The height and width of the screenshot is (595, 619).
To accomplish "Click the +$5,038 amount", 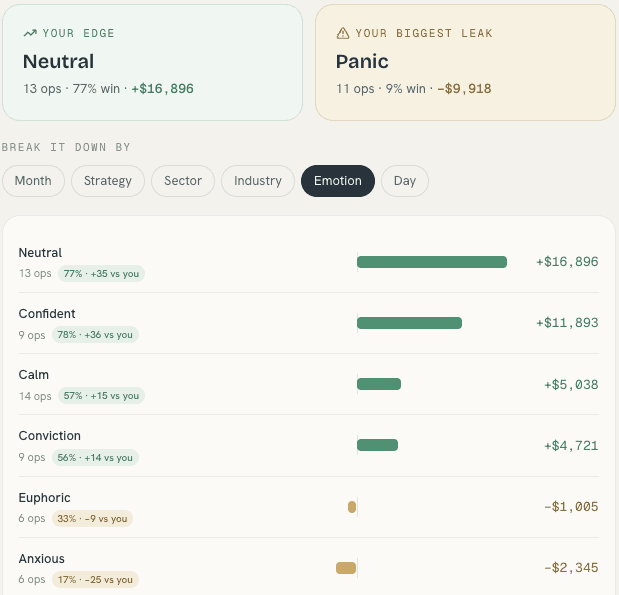I will point(571,385).
